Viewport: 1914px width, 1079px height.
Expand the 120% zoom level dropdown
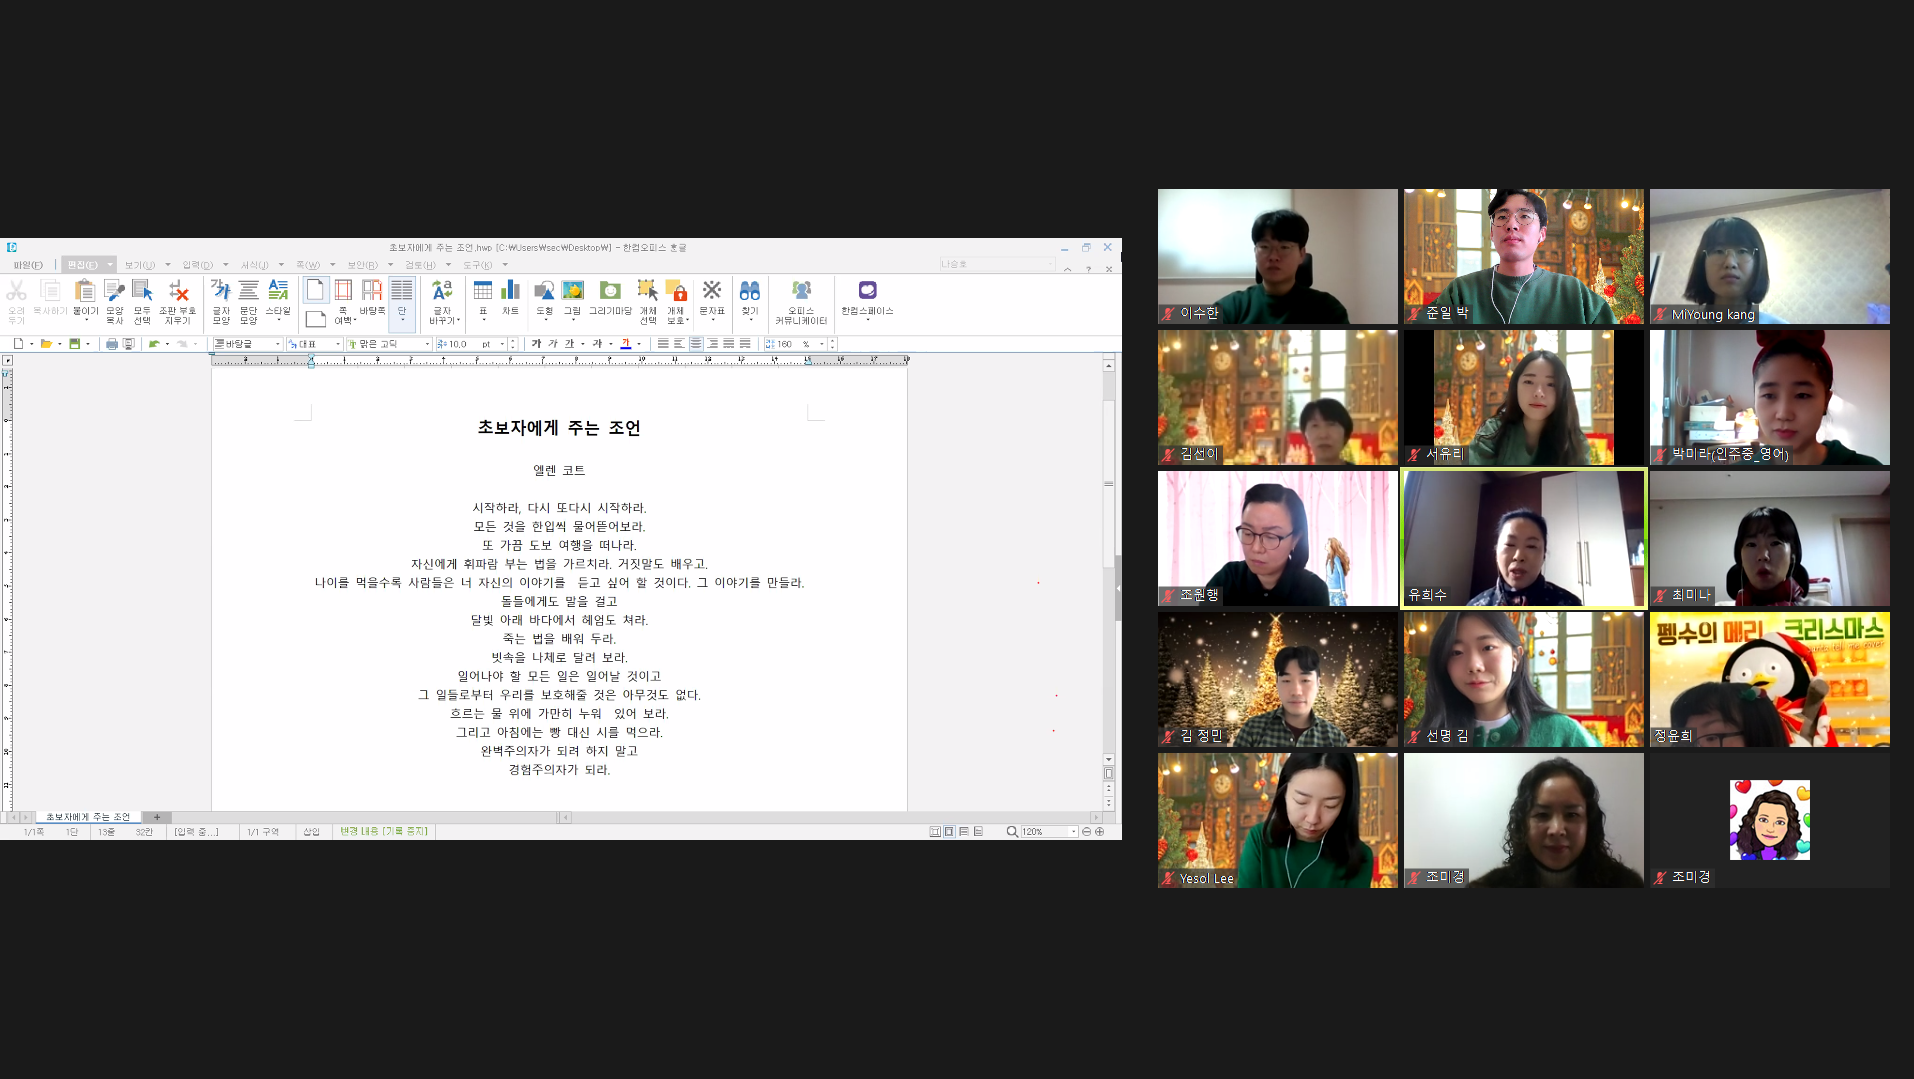tap(1074, 832)
